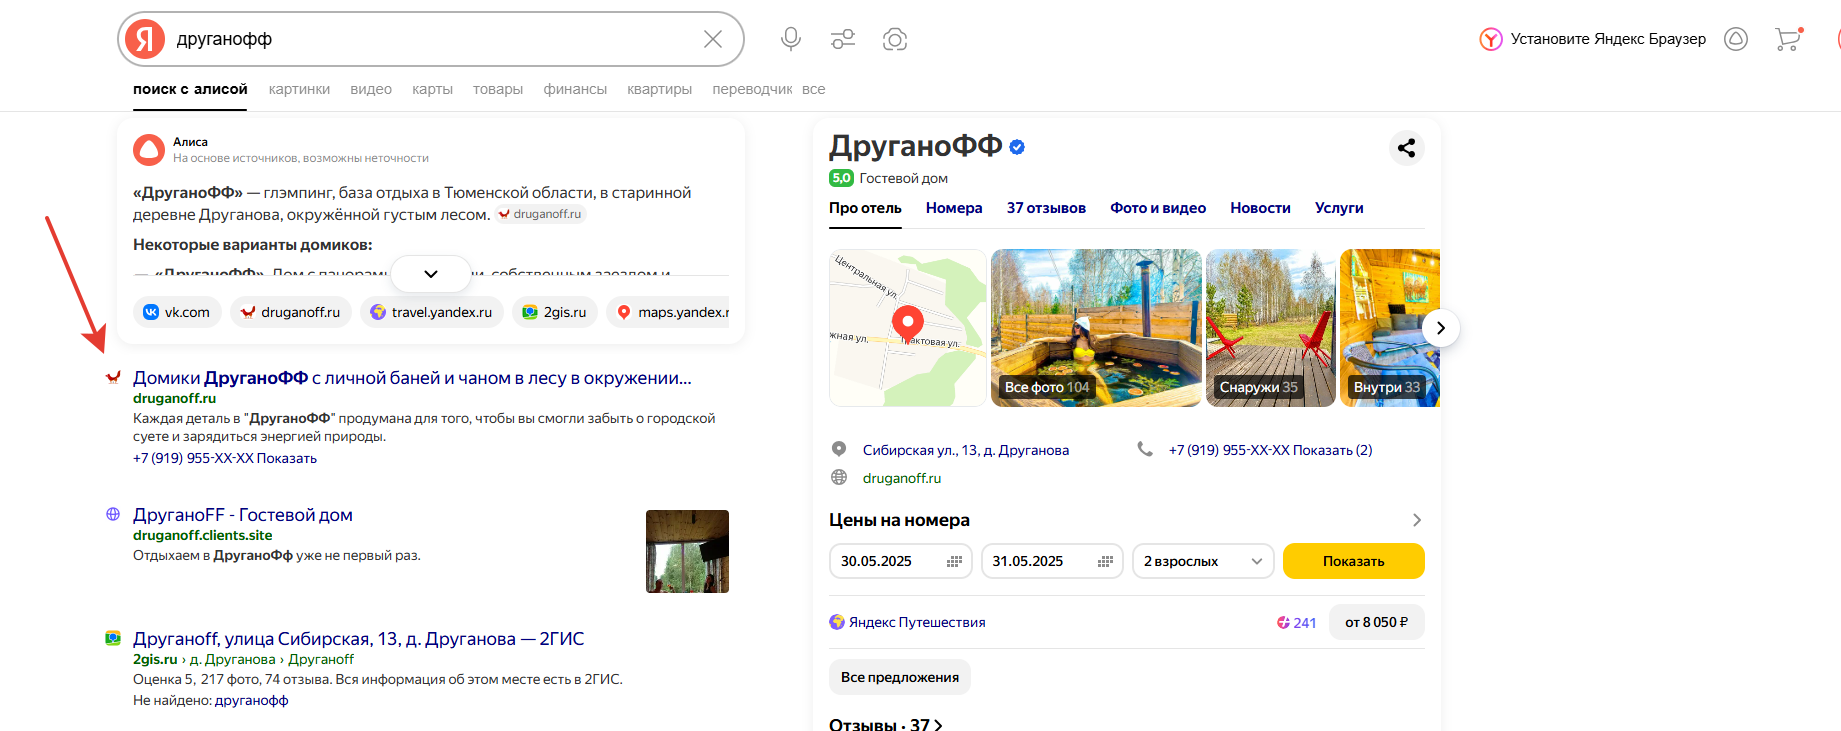Switch to картинки tab
The height and width of the screenshot is (731, 1841).
point(299,89)
